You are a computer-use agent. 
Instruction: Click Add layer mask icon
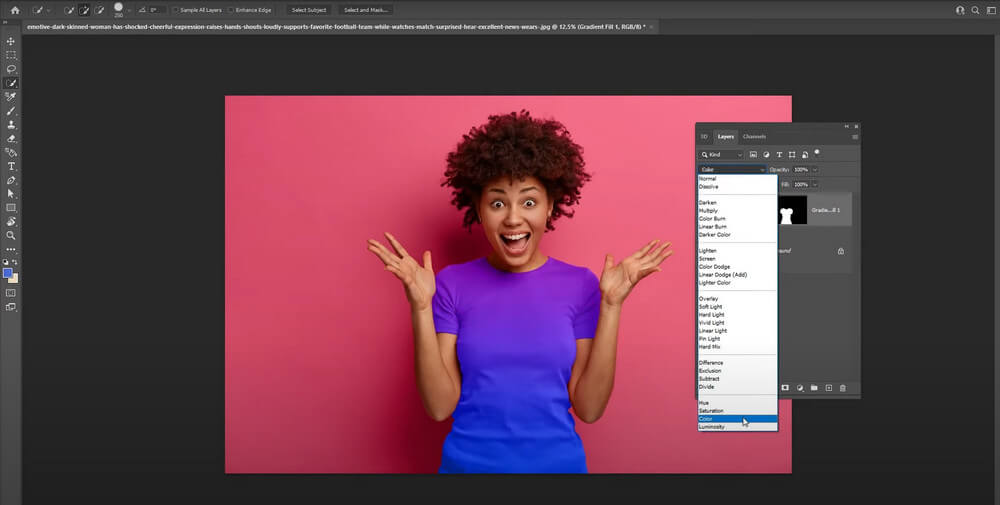coord(785,388)
